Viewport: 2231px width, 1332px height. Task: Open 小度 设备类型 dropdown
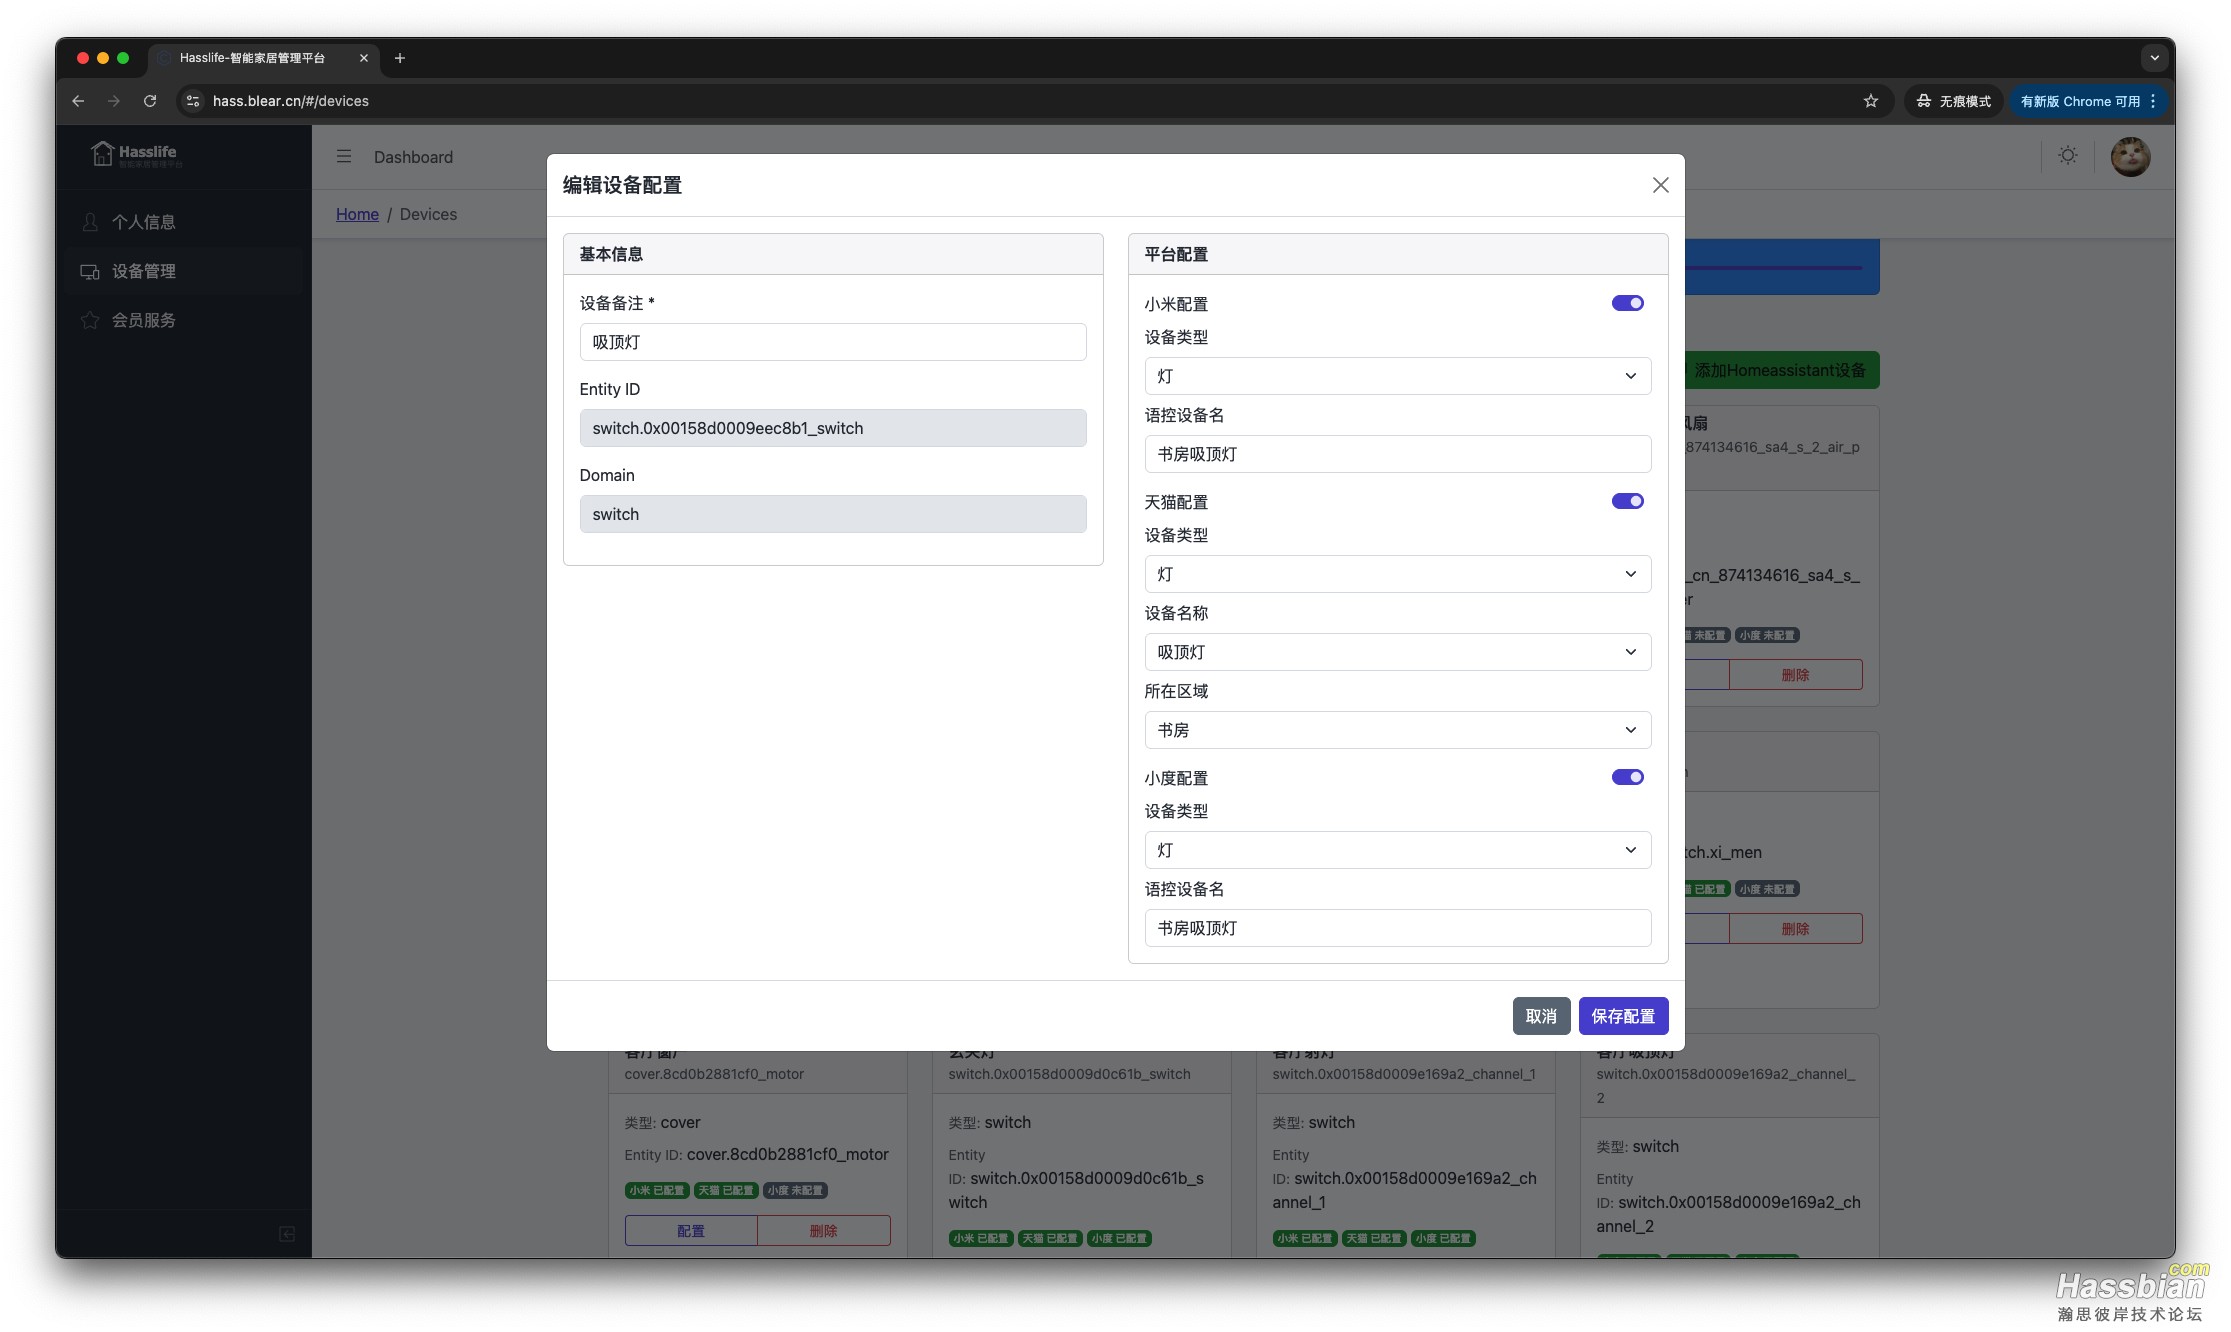[1397, 850]
